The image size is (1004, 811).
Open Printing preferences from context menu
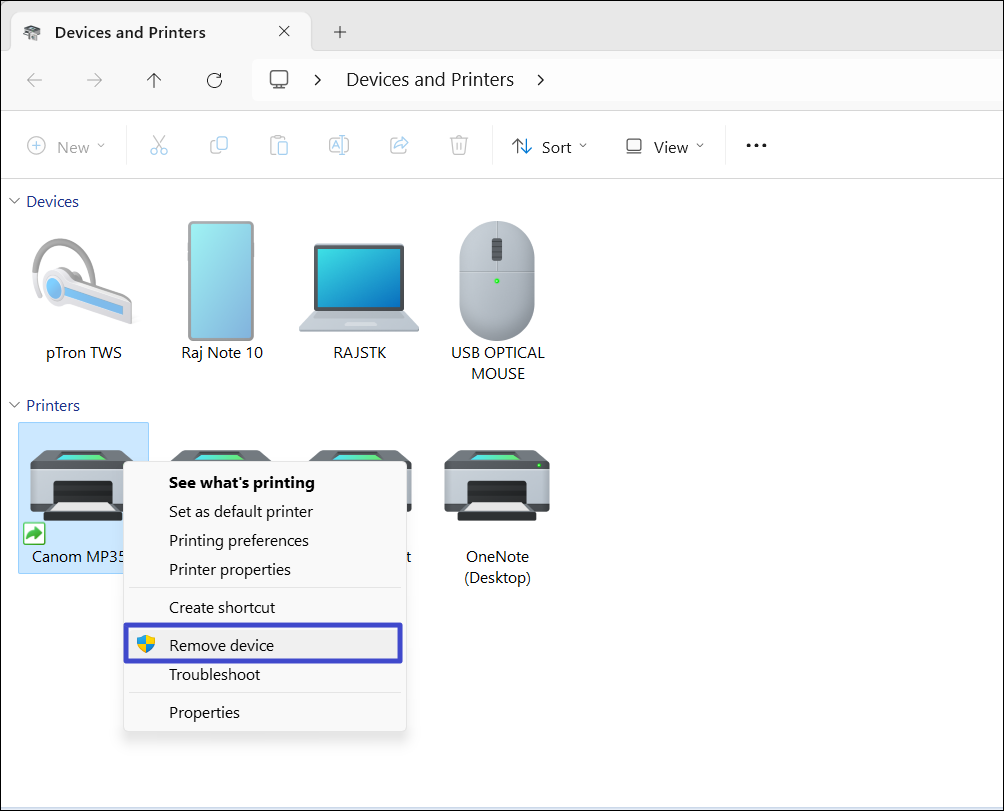[x=239, y=540]
